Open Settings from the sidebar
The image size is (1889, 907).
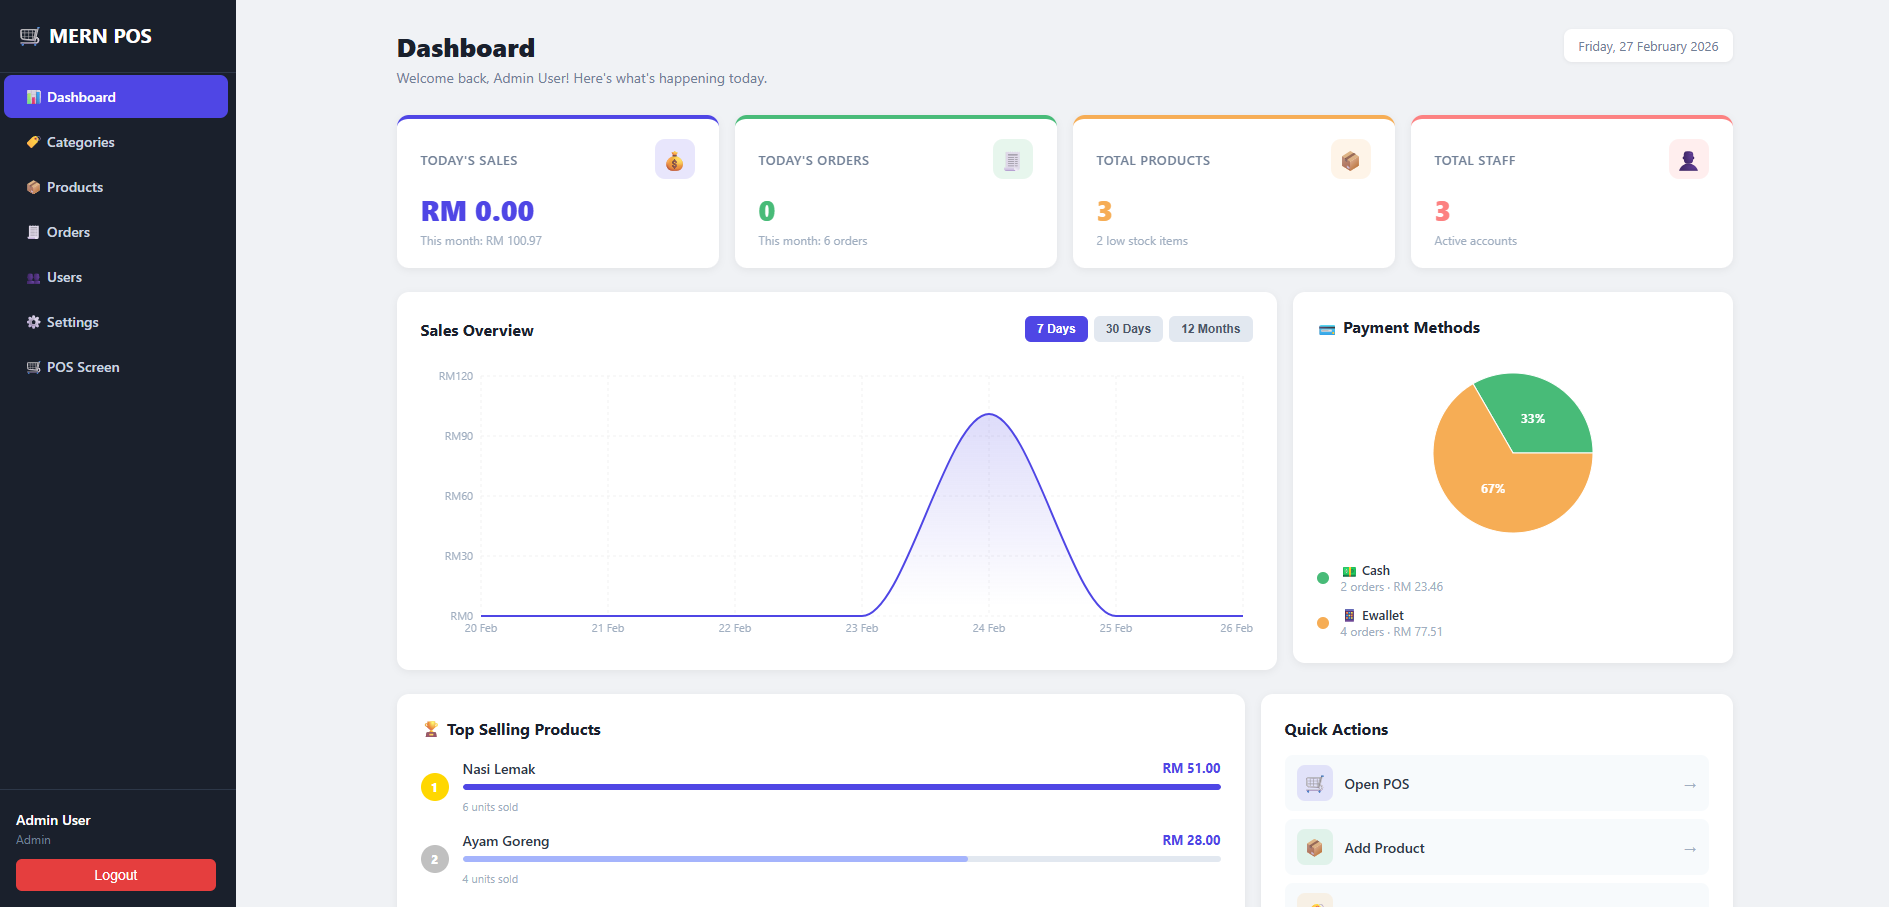click(72, 322)
